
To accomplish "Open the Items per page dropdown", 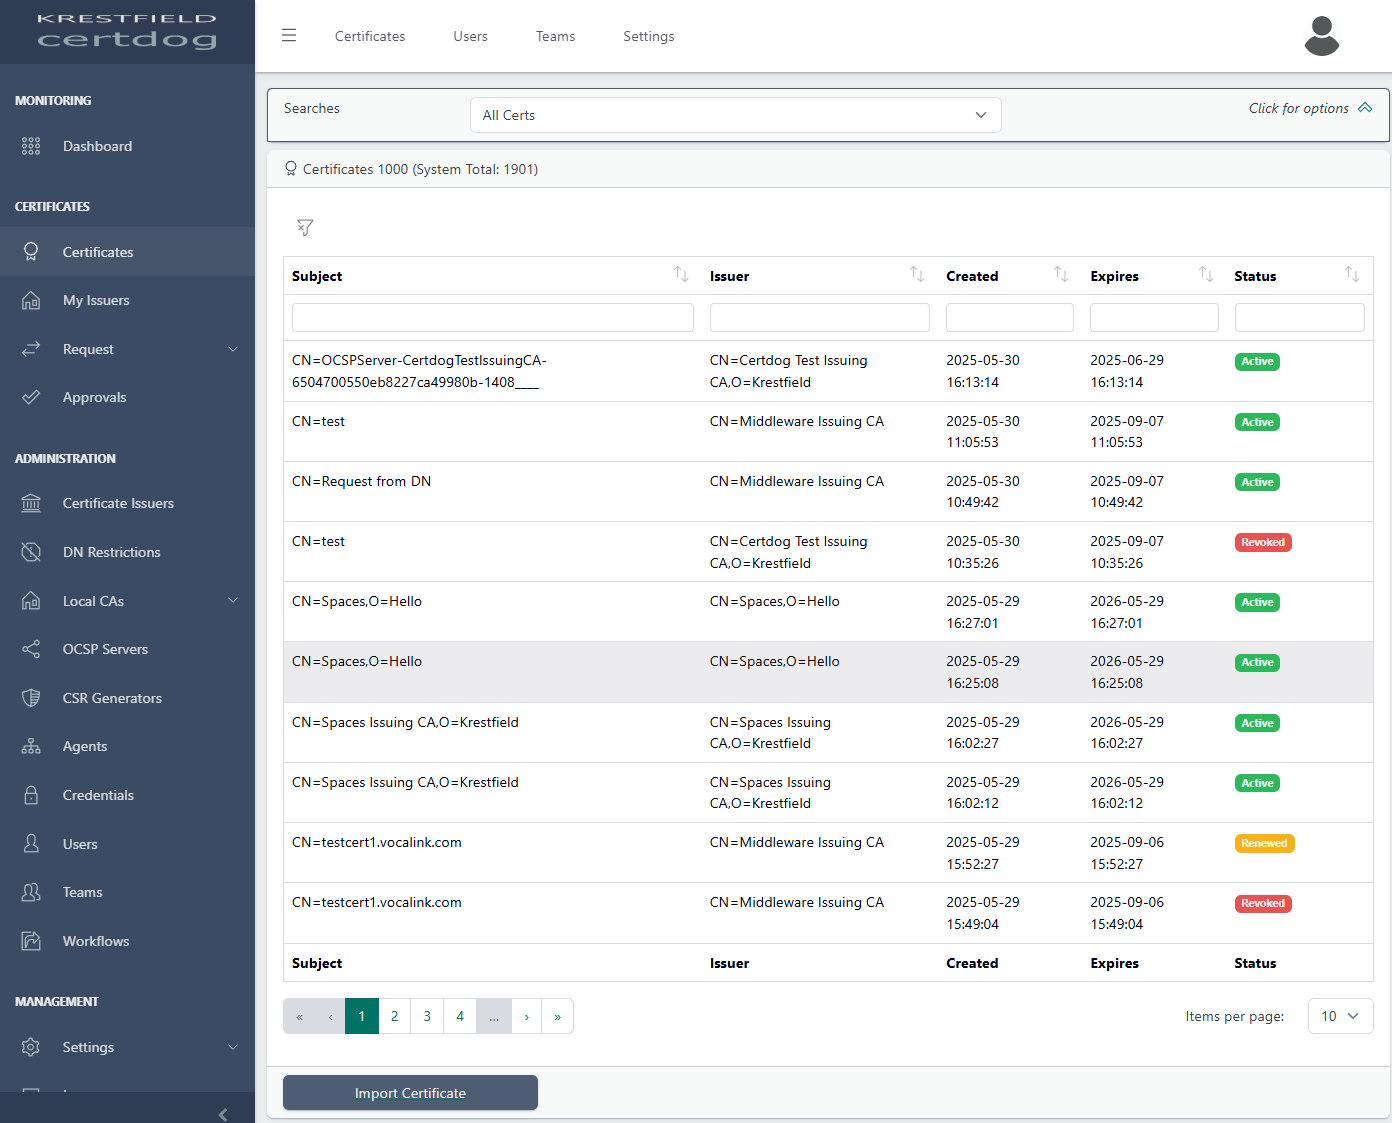I will point(1340,1016).
